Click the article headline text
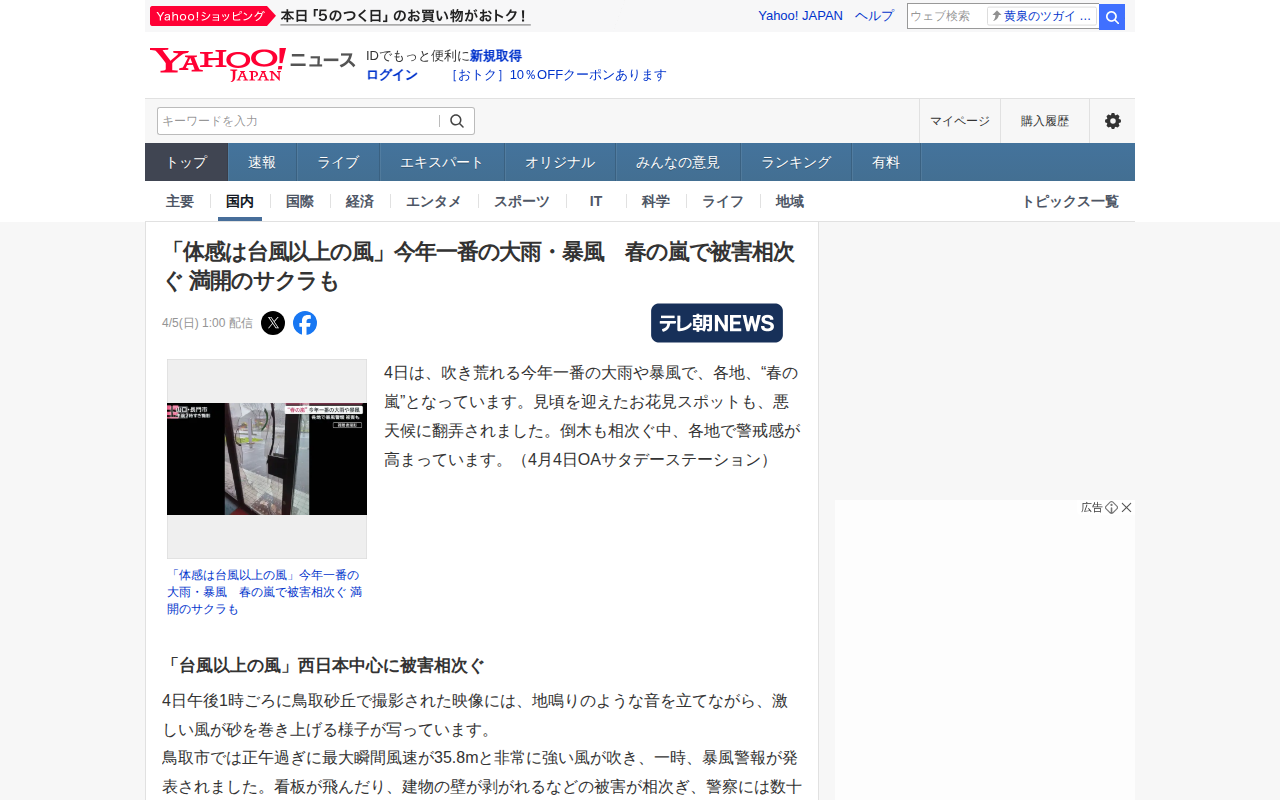This screenshot has height=800, width=1280. coord(478,266)
